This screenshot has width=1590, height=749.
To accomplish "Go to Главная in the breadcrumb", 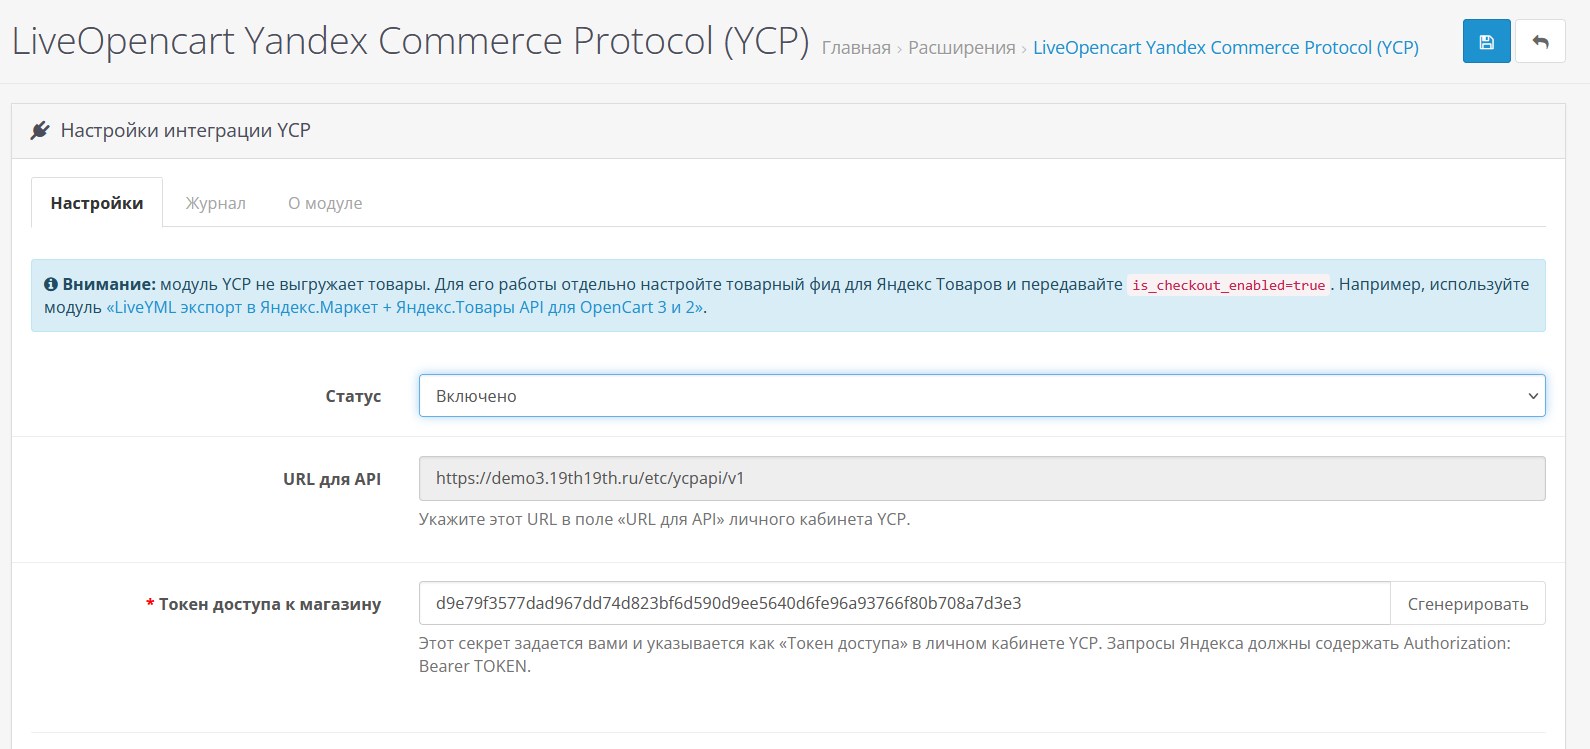I will pos(856,48).
